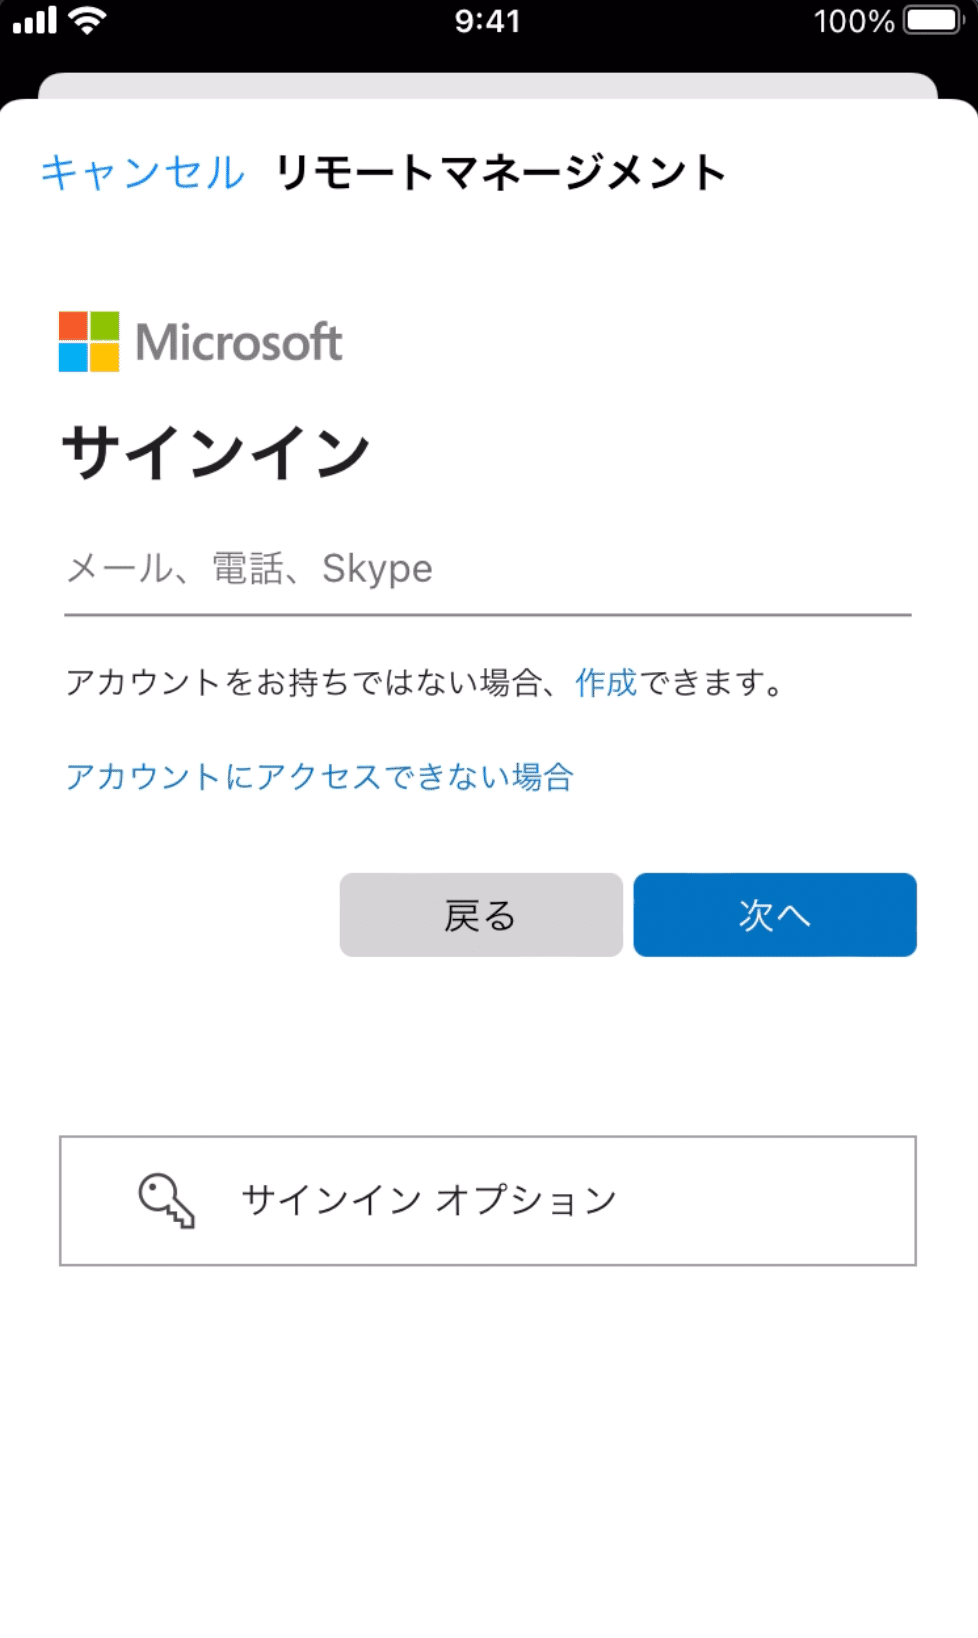The height and width of the screenshot is (1638, 978).
Task: Click the サインイン heading text
Action: pos(216,449)
